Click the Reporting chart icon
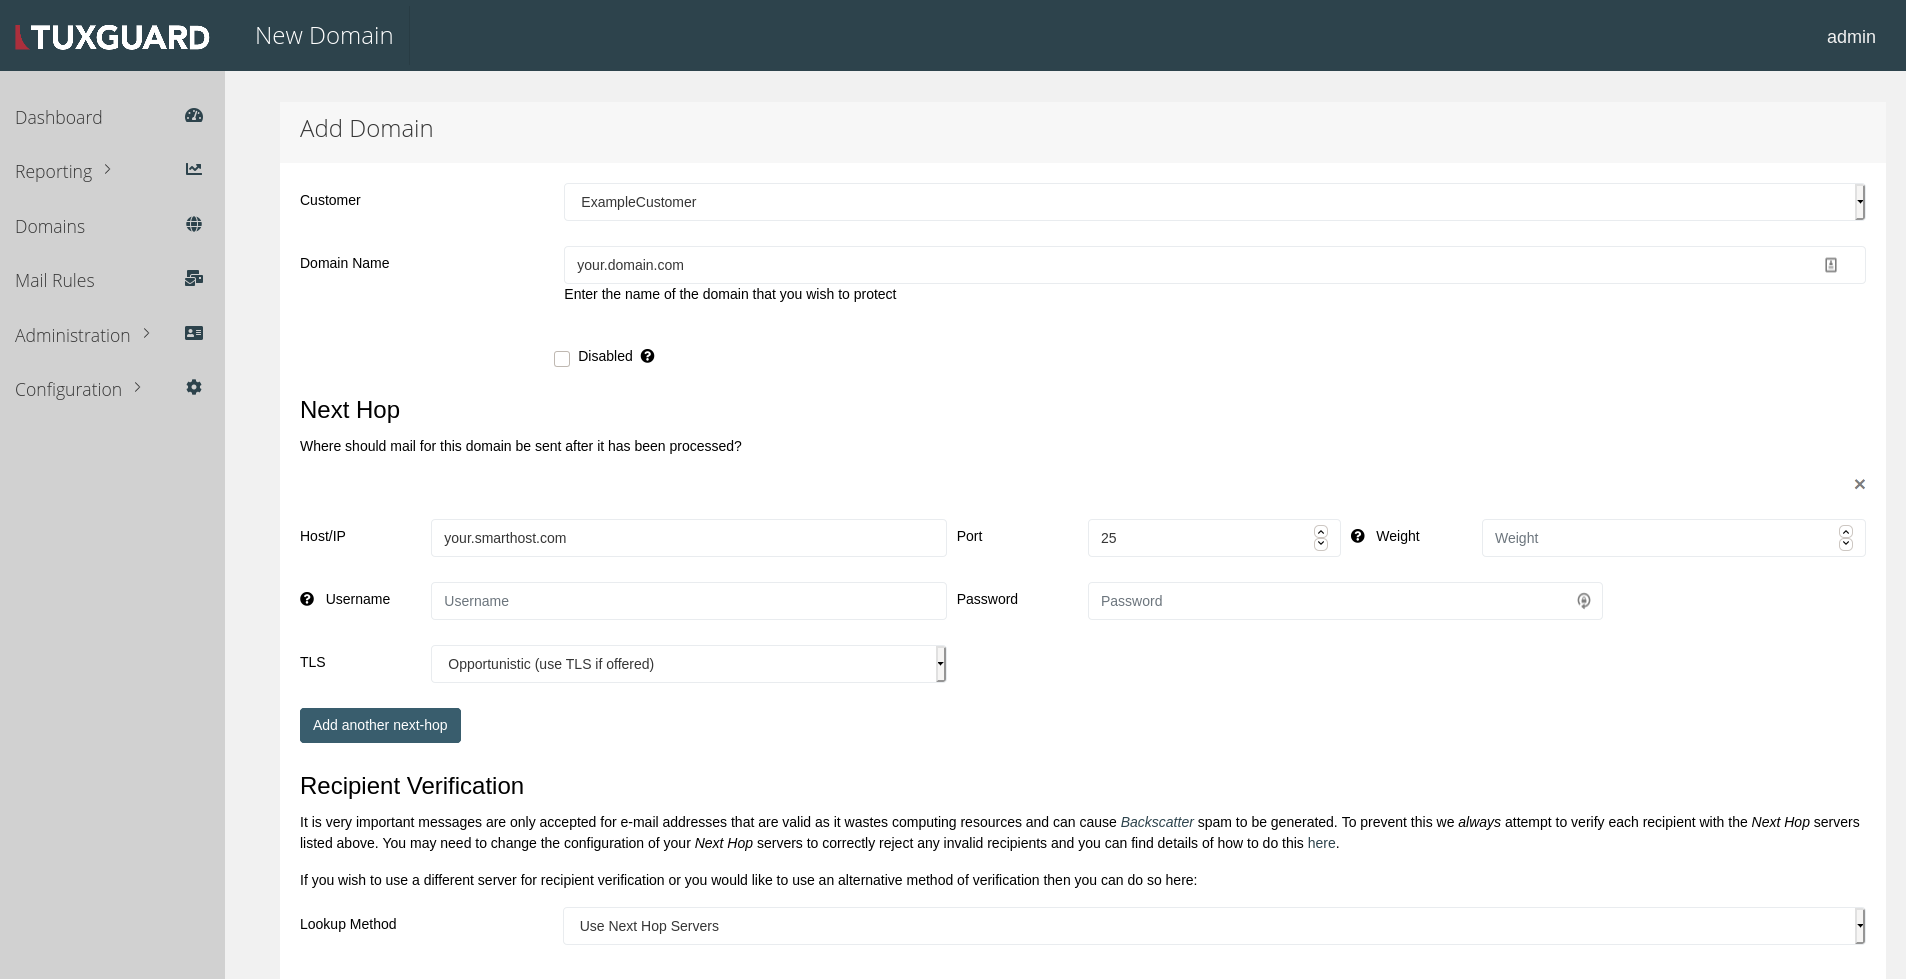Image resolution: width=1906 pixels, height=979 pixels. (x=194, y=168)
